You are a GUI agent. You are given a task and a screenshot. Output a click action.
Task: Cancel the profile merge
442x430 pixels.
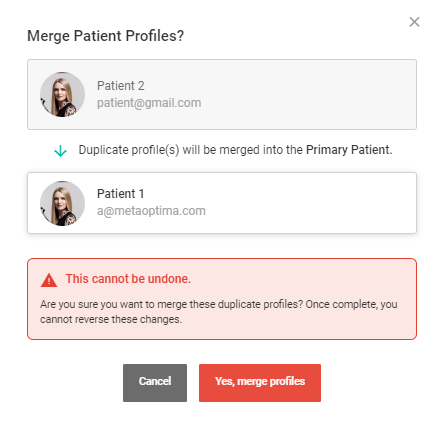155,383
